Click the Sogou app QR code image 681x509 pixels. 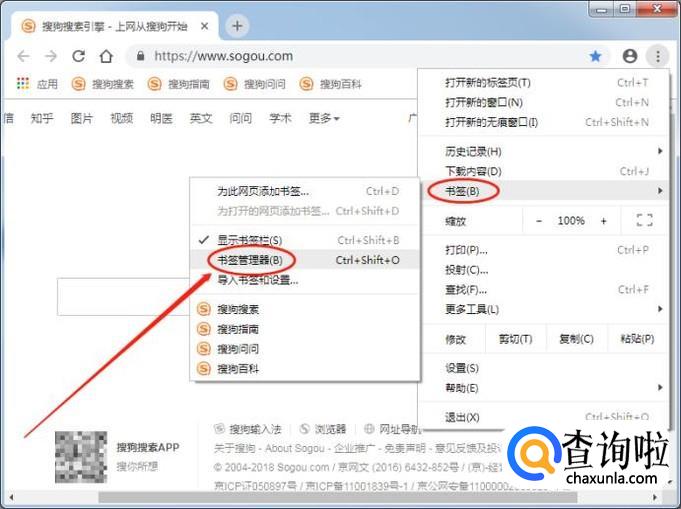81,457
